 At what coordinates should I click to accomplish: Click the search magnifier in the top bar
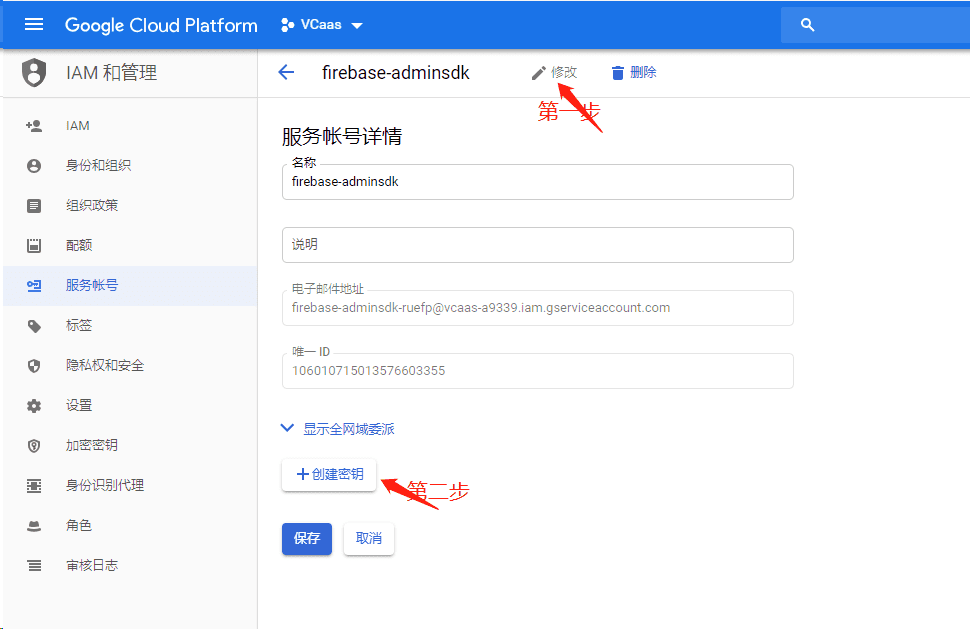click(x=806, y=23)
